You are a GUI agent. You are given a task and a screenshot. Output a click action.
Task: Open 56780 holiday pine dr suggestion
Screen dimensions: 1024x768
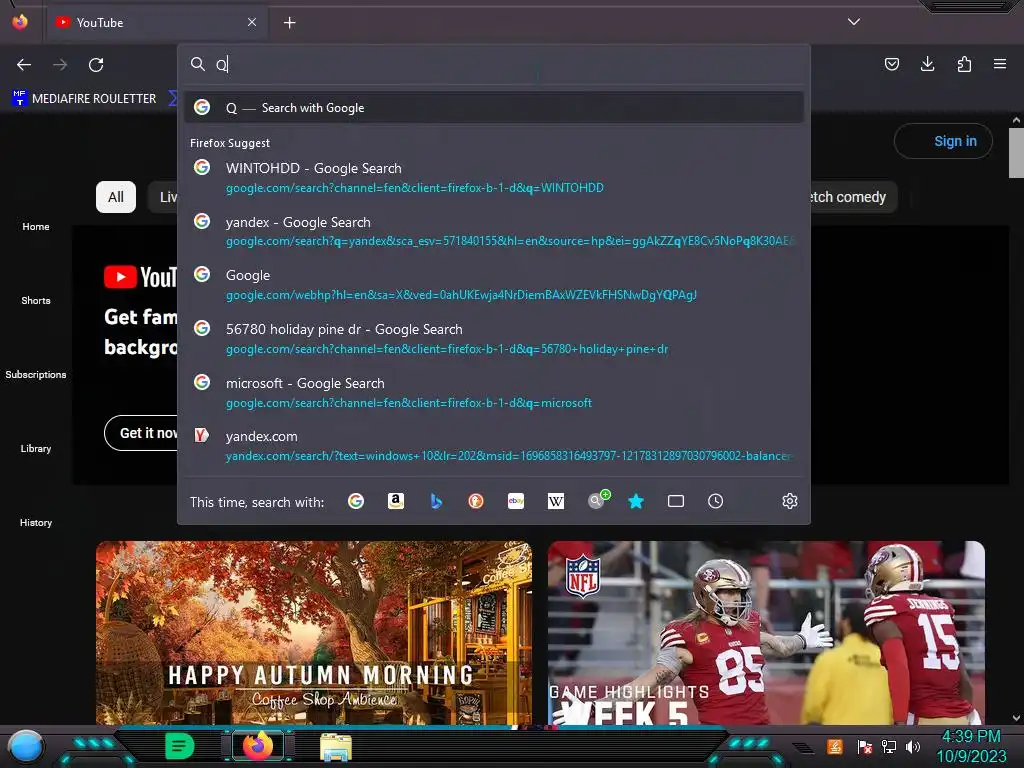click(494, 338)
